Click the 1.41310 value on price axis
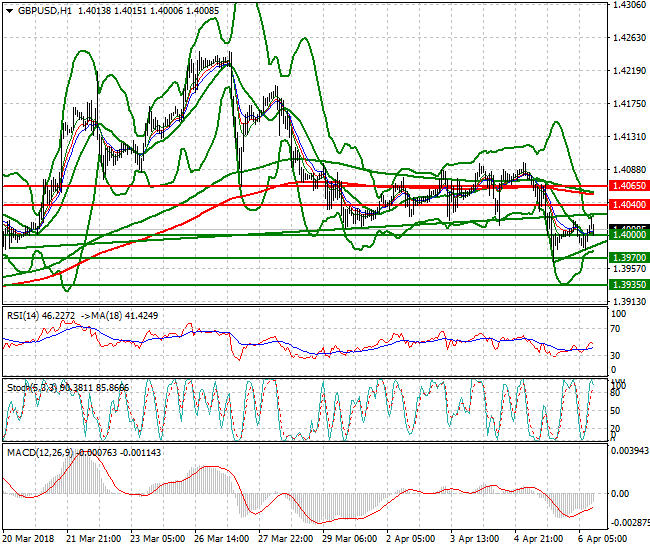The image size is (650, 550). click(x=627, y=137)
